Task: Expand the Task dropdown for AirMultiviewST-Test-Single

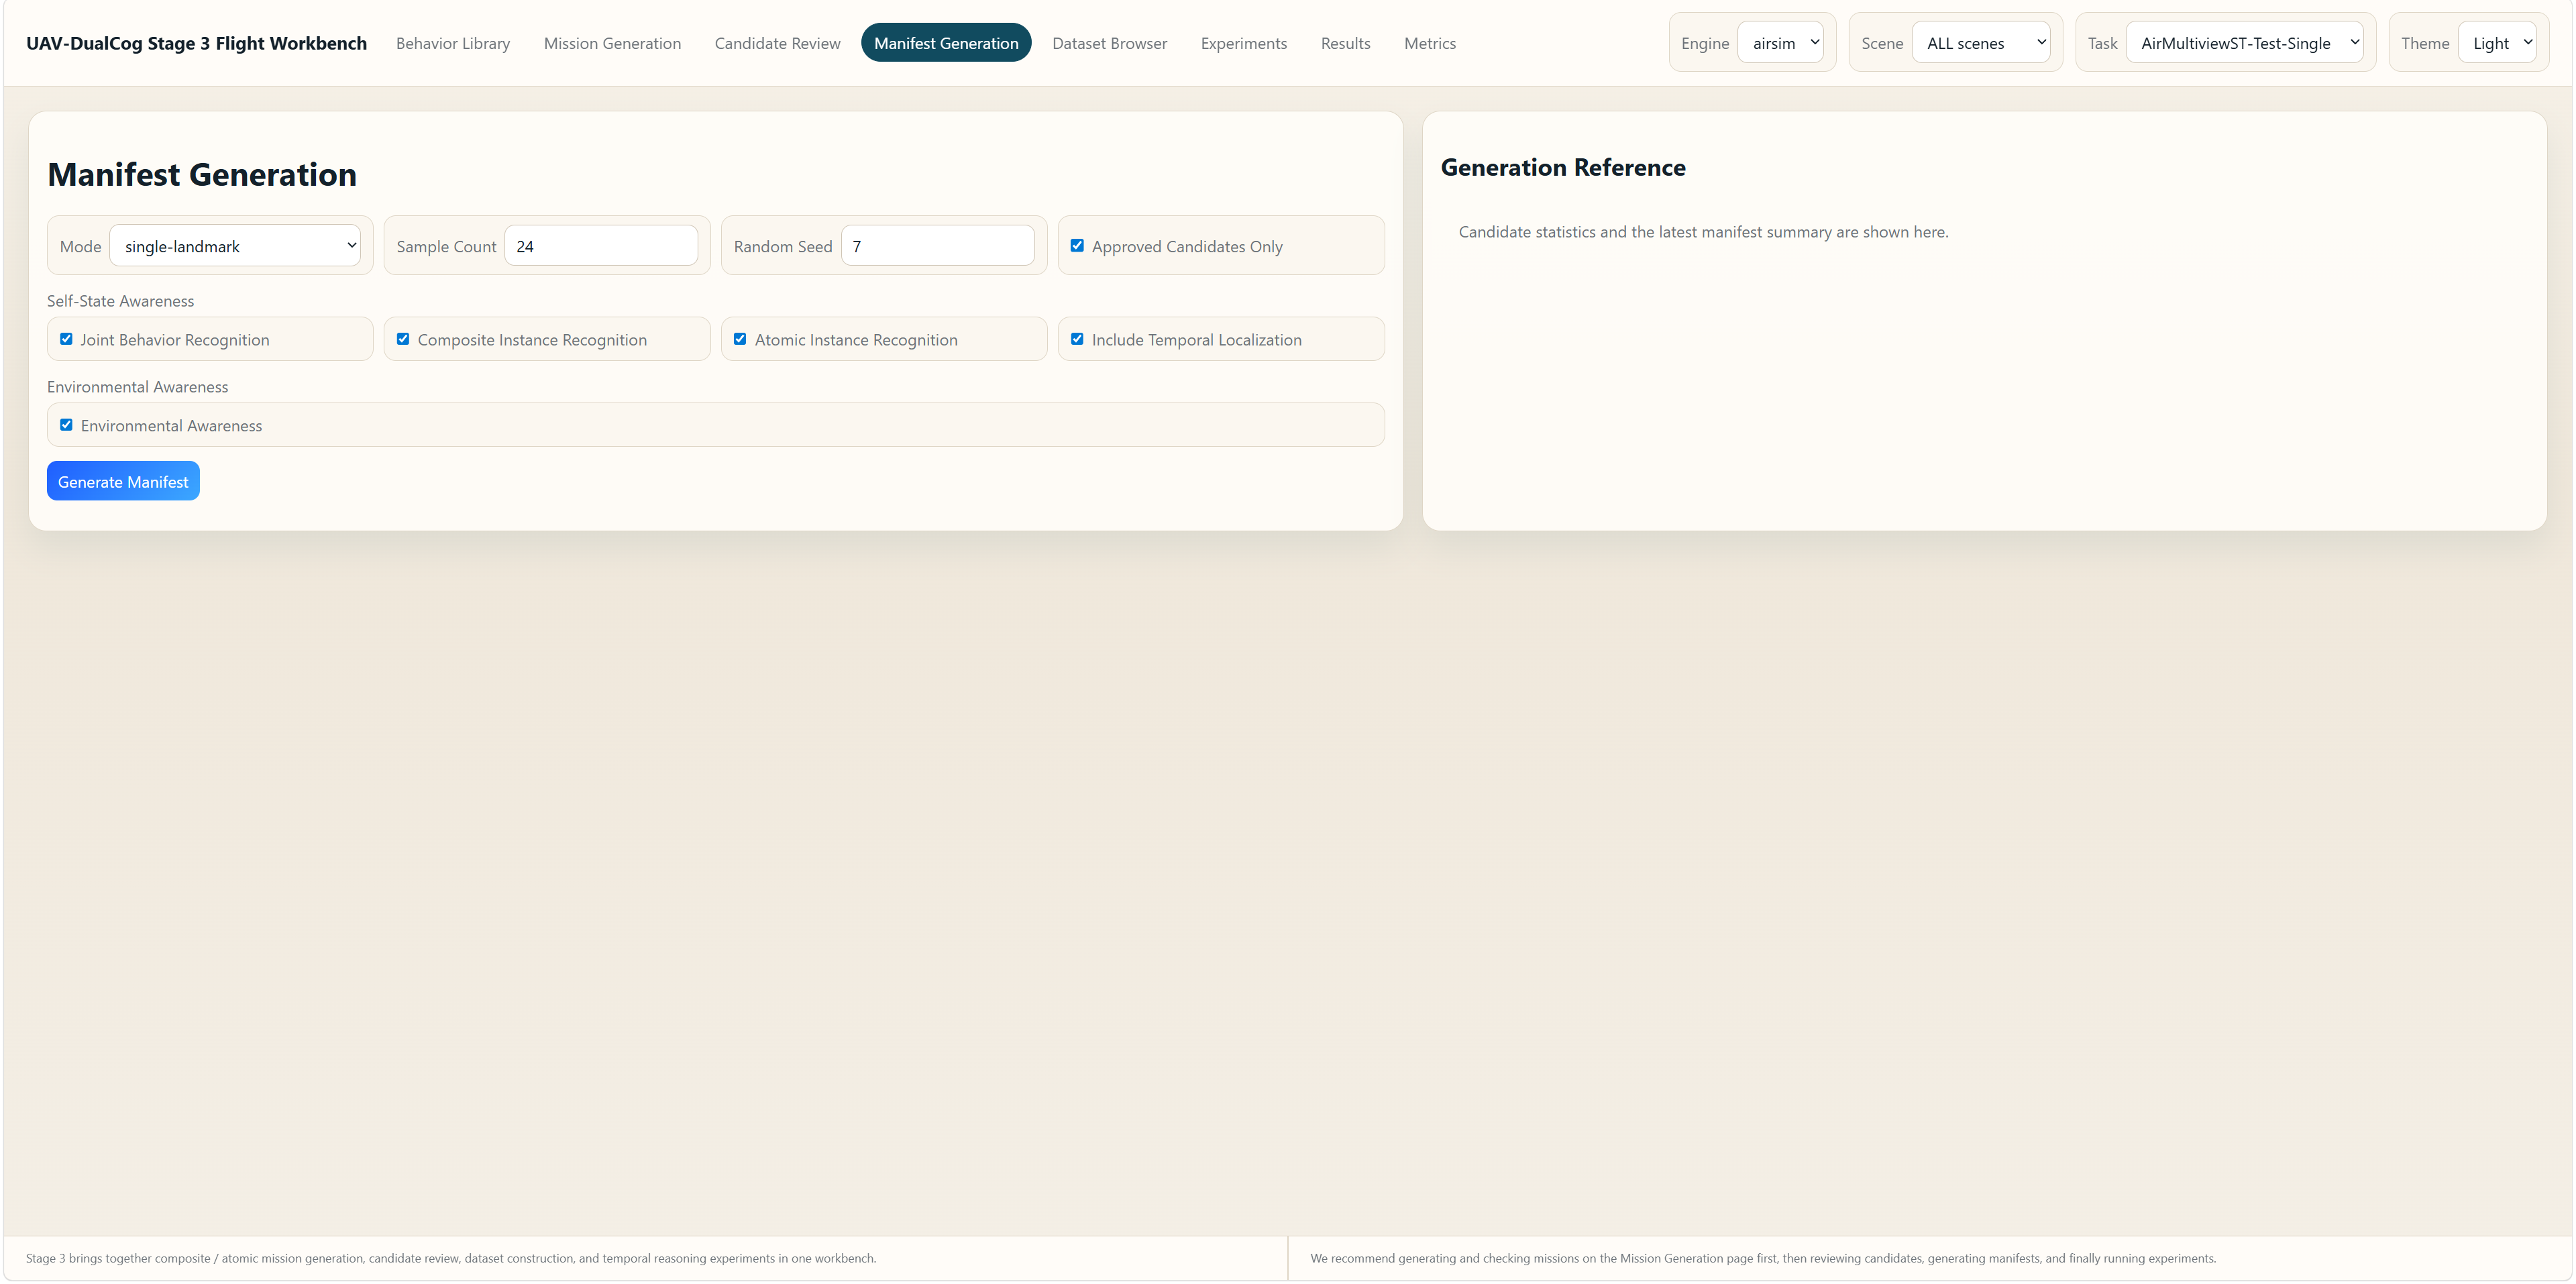Action: [2244, 42]
